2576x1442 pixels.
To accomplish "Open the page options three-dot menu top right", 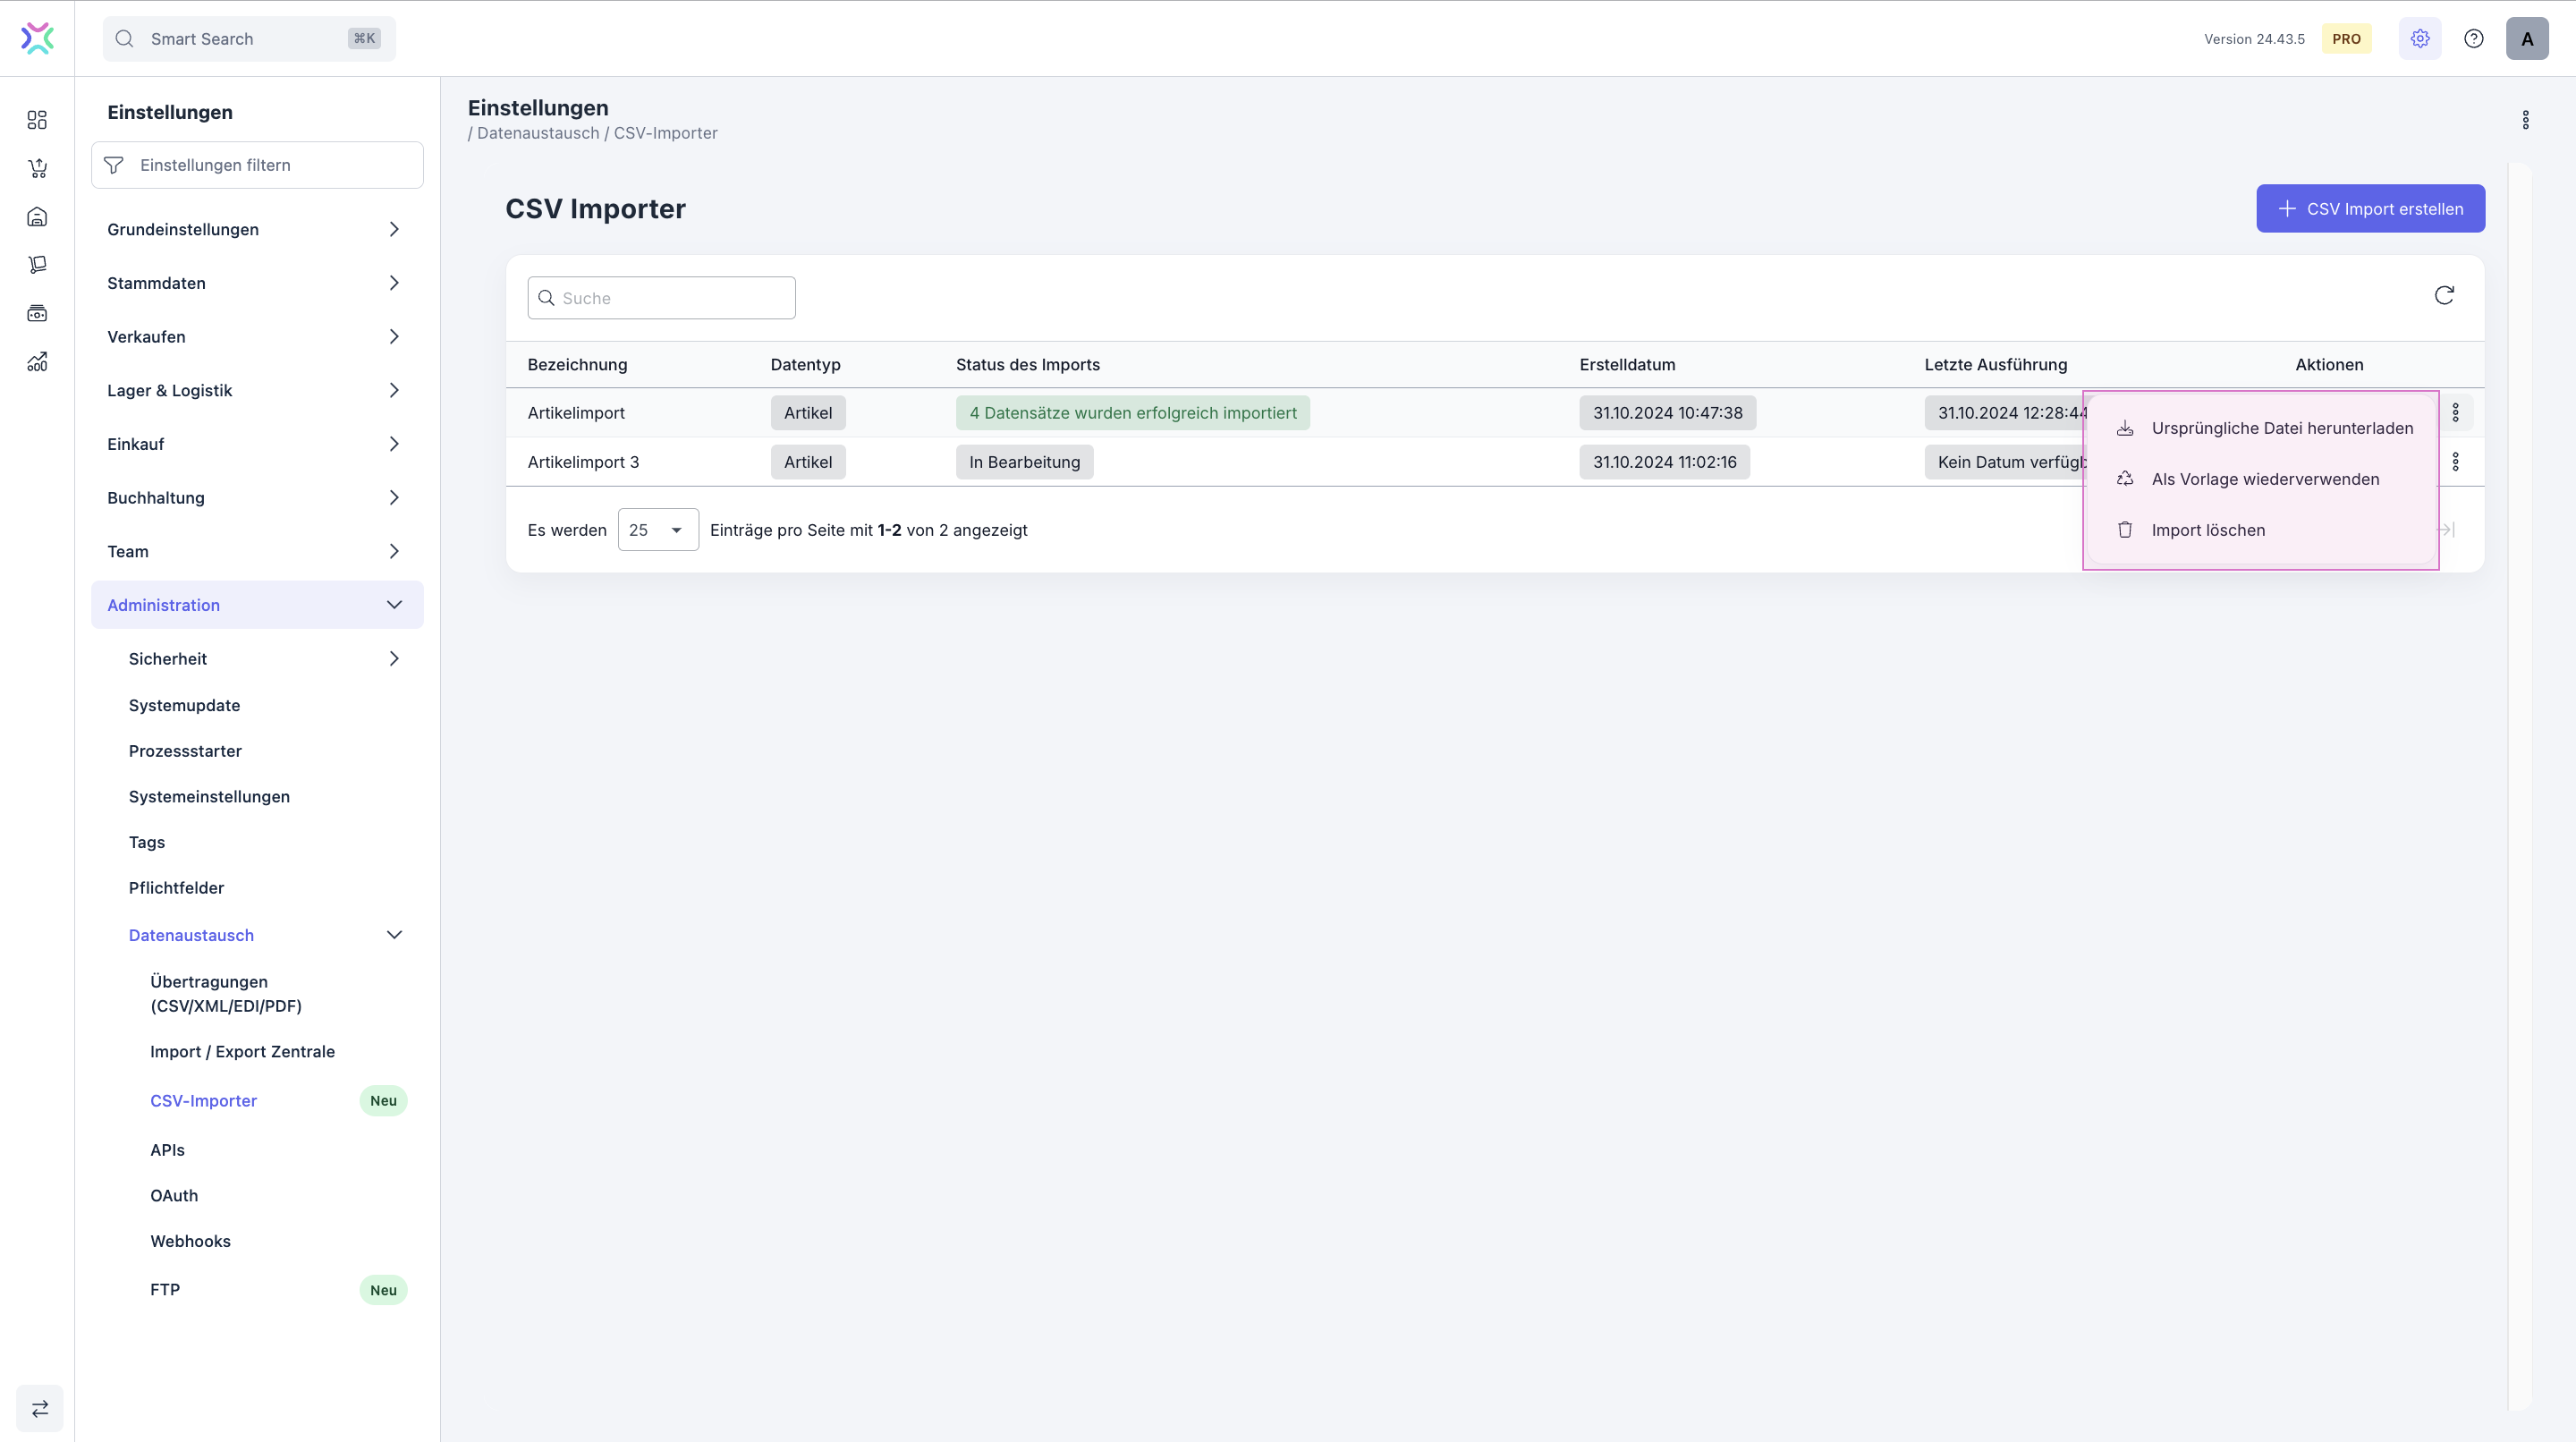I will [x=2525, y=120].
